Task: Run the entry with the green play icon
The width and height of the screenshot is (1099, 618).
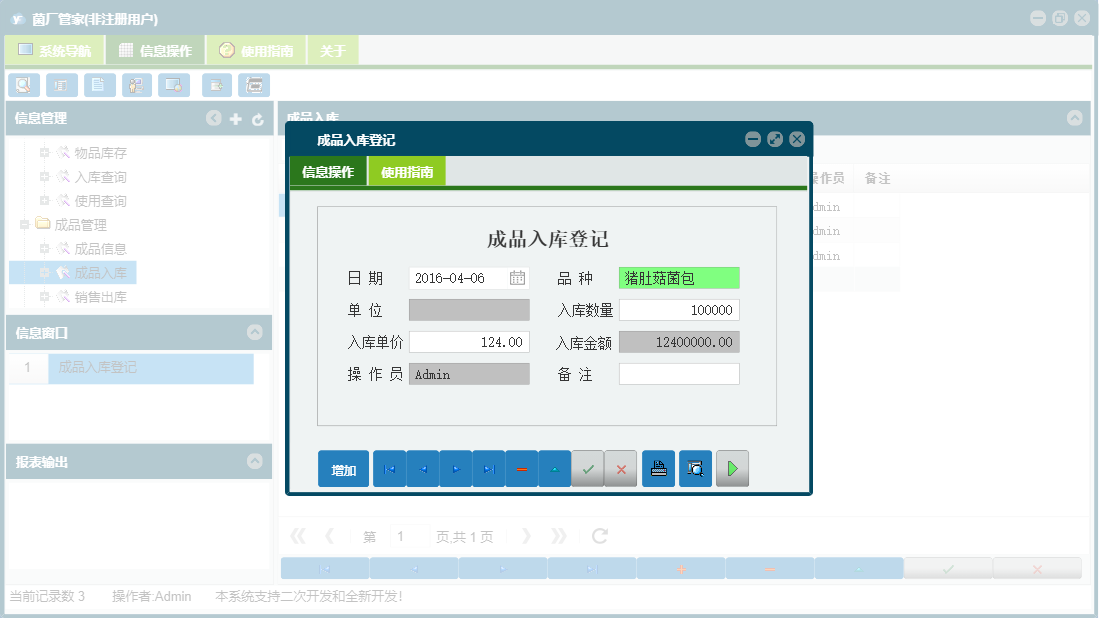Action: point(731,468)
